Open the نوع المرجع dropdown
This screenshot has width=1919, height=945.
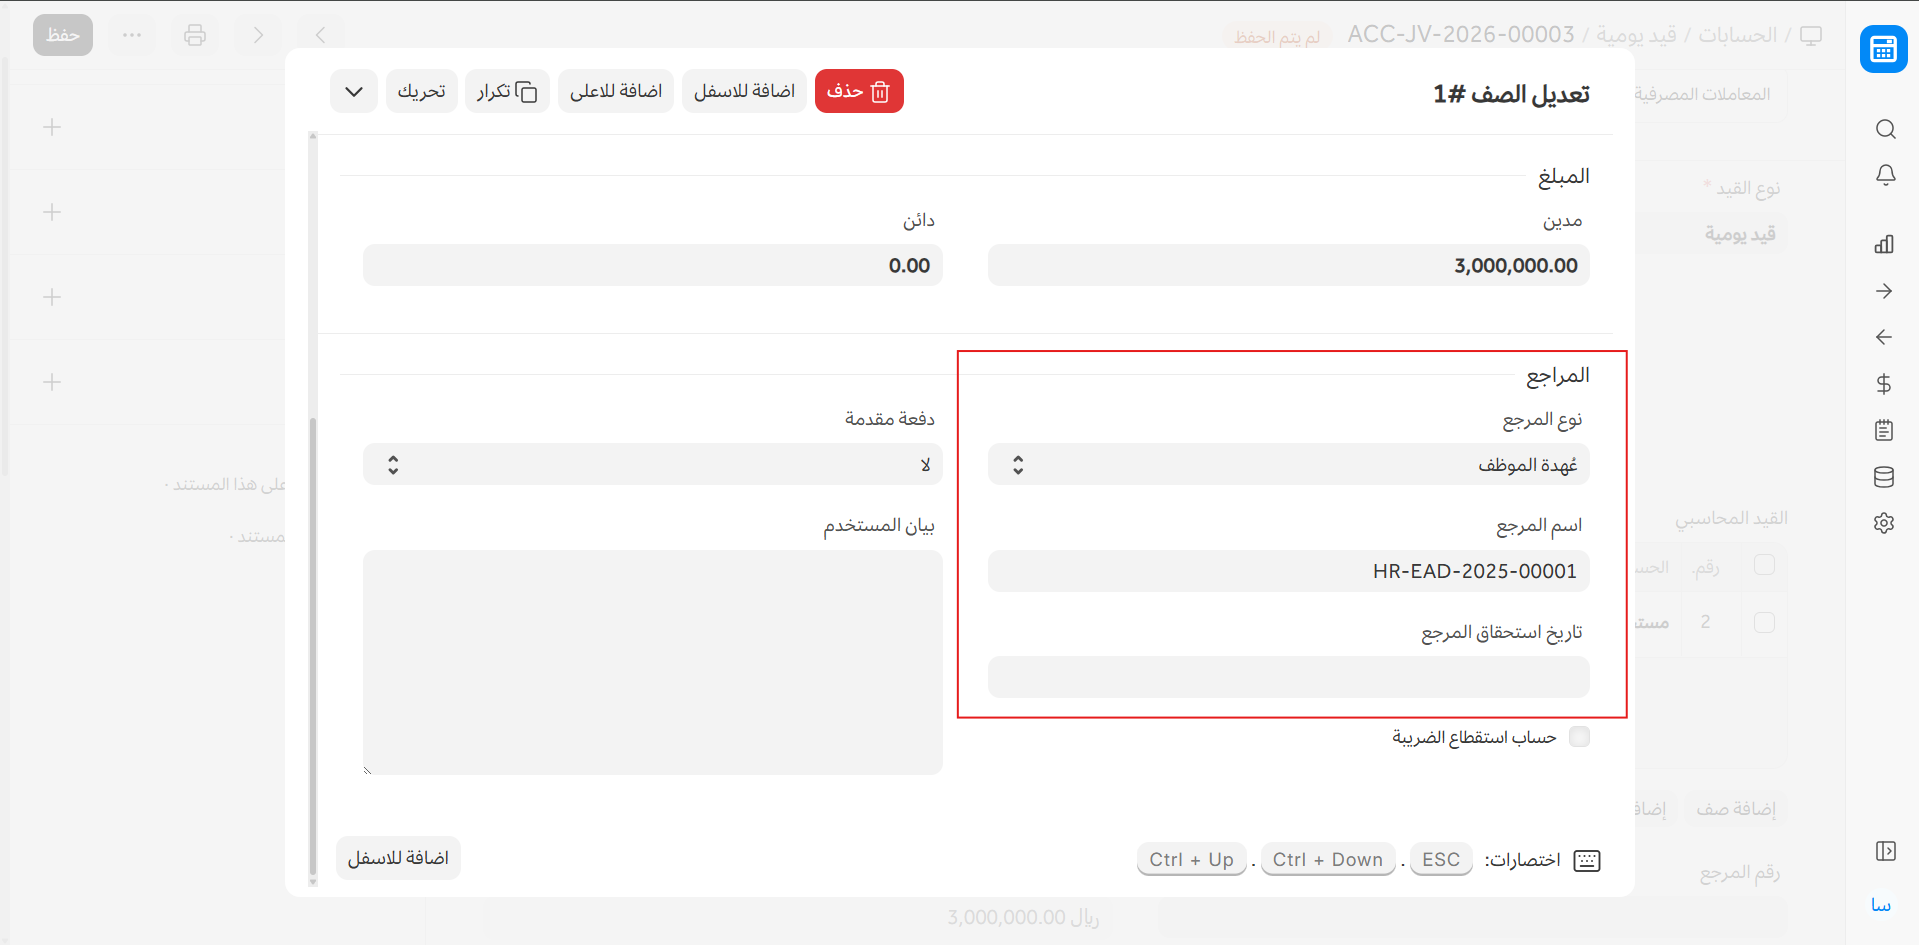pos(1288,465)
